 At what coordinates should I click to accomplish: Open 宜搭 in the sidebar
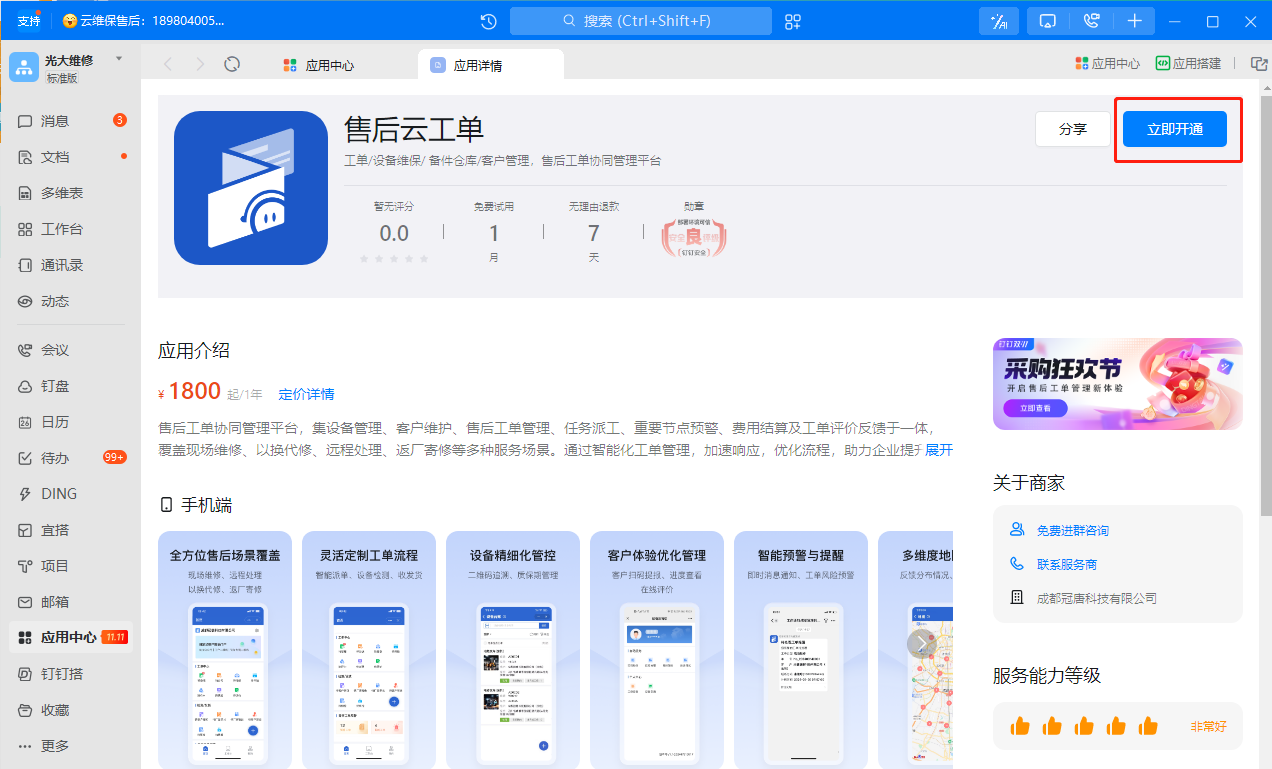70,530
